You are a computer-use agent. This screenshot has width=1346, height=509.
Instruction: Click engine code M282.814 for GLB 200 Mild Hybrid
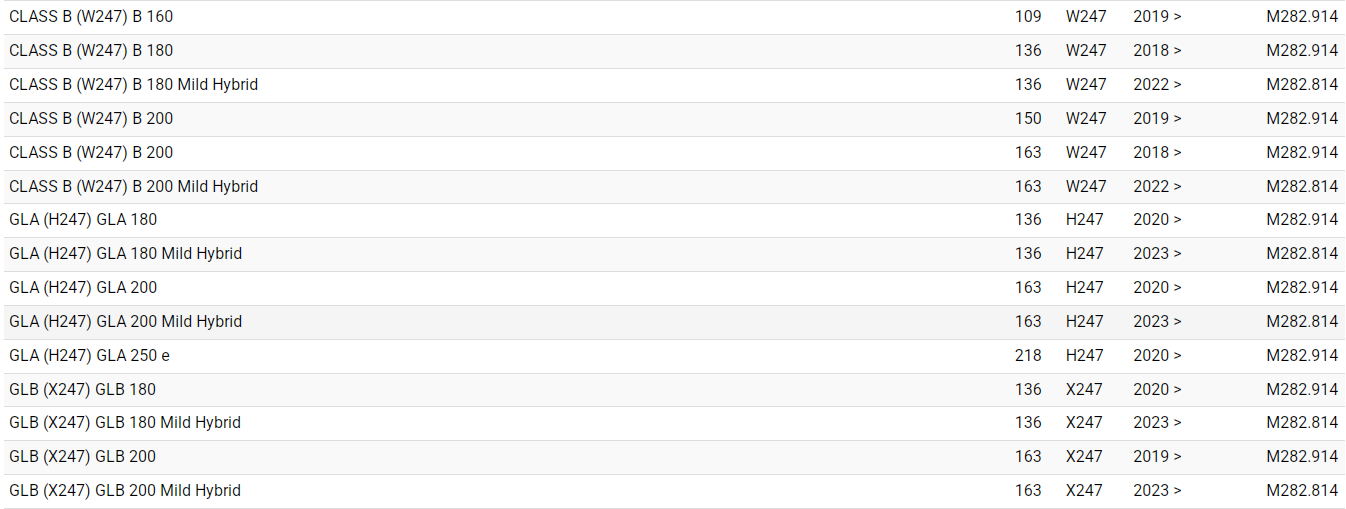(1301, 491)
